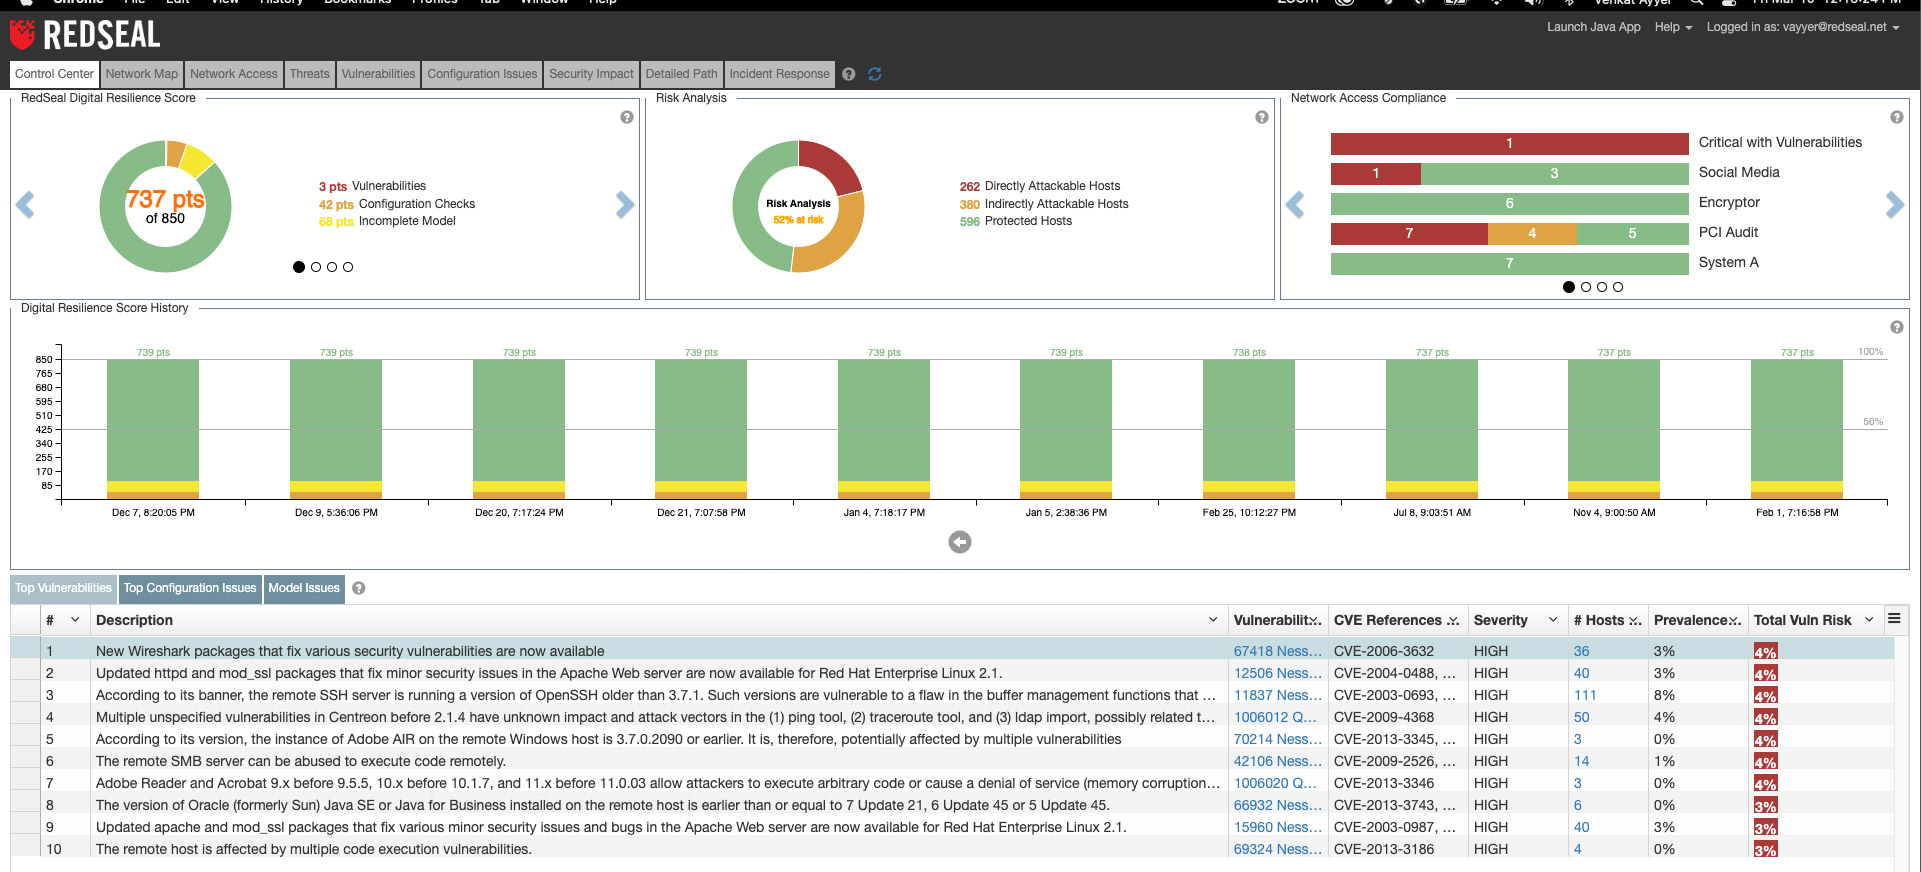Select Model Issues tab
This screenshot has width=1921, height=872.
(x=304, y=588)
